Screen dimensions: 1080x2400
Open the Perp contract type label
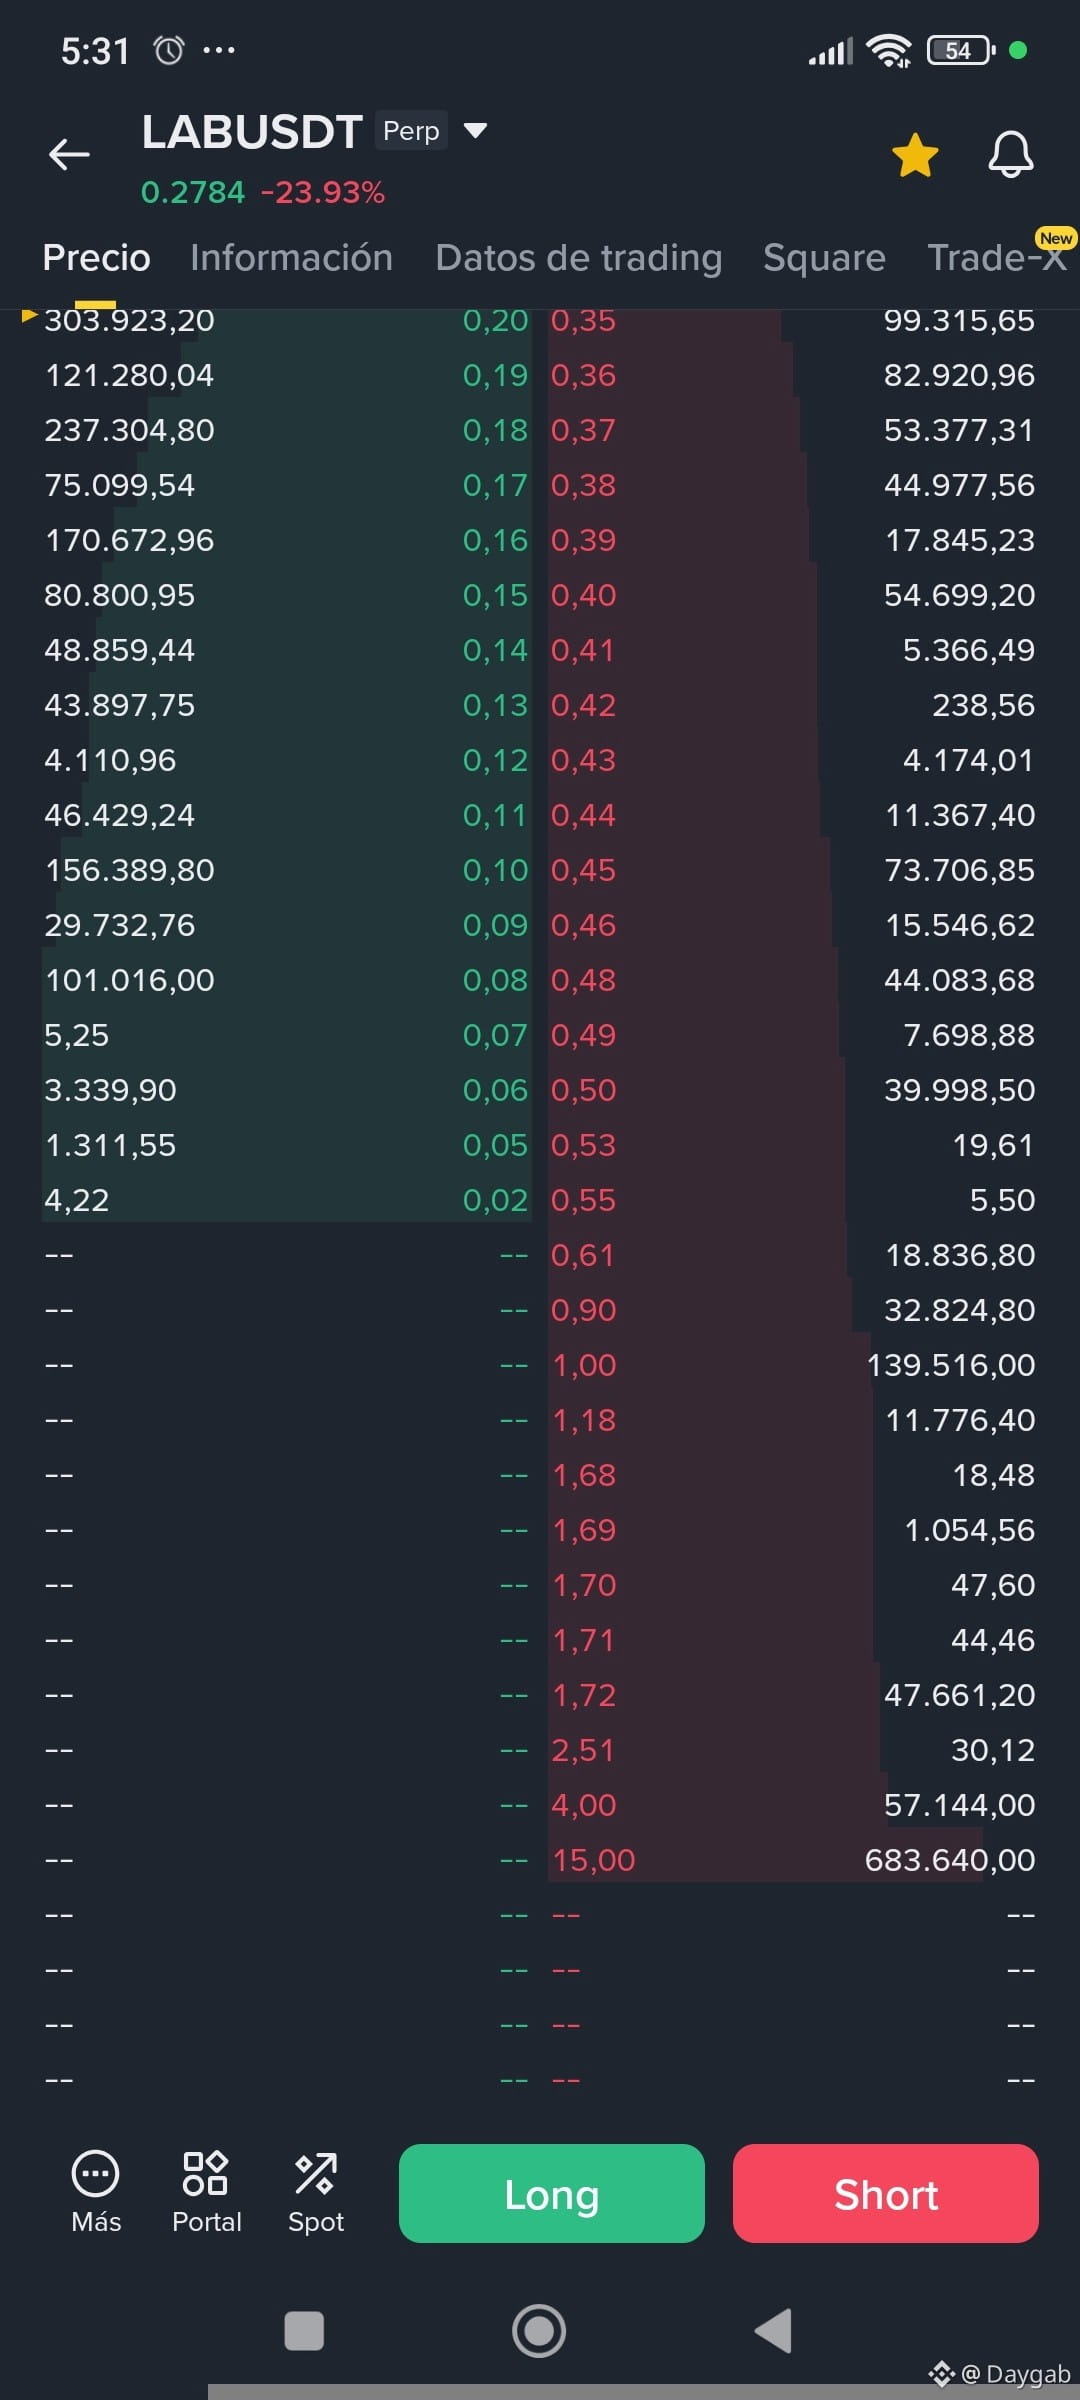(x=411, y=131)
